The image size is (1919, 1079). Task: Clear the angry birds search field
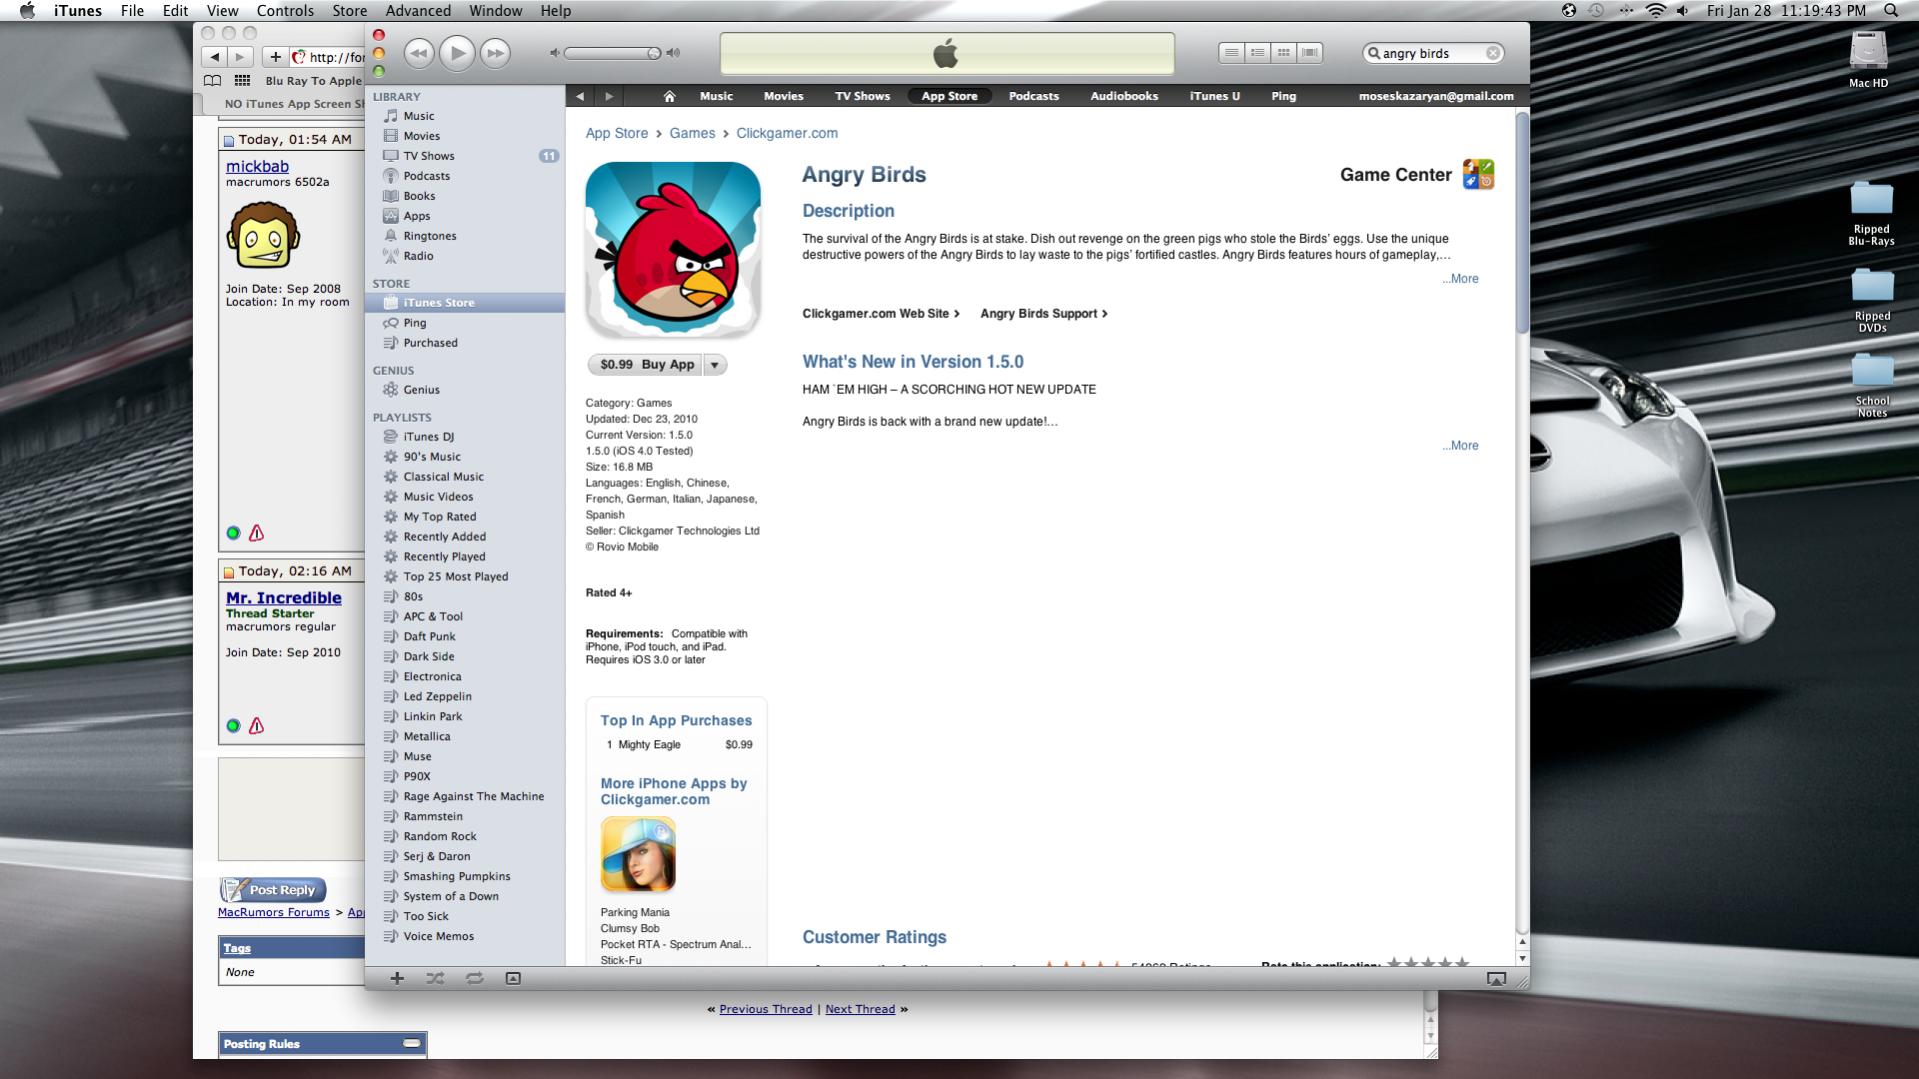click(x=1493, y=53)
